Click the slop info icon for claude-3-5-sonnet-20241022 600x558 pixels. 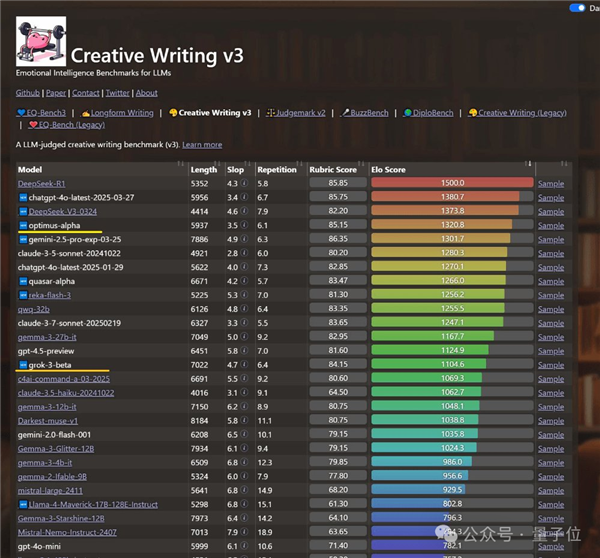click(243, 254)
